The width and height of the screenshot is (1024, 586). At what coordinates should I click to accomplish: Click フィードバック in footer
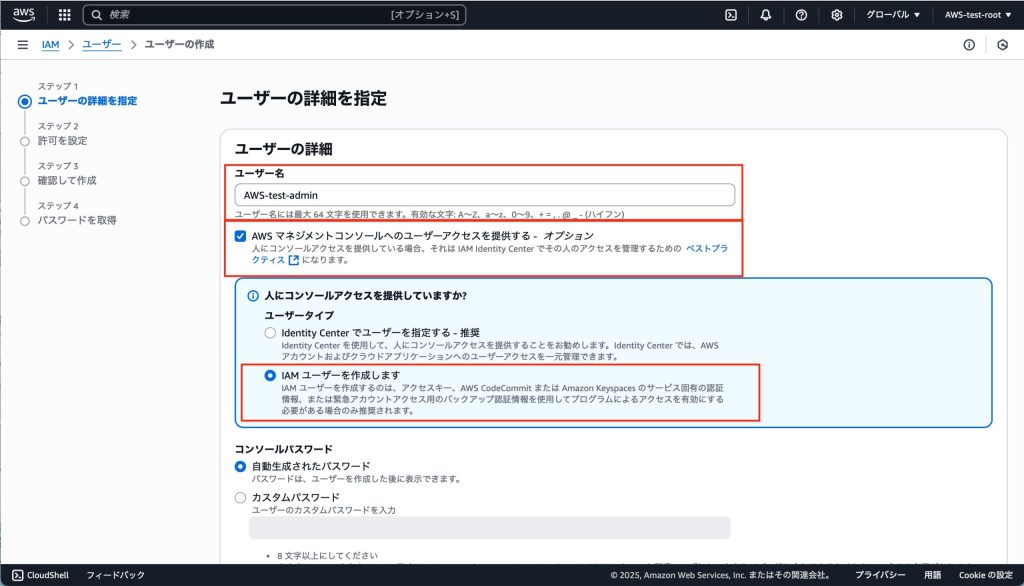click(116, 575)
